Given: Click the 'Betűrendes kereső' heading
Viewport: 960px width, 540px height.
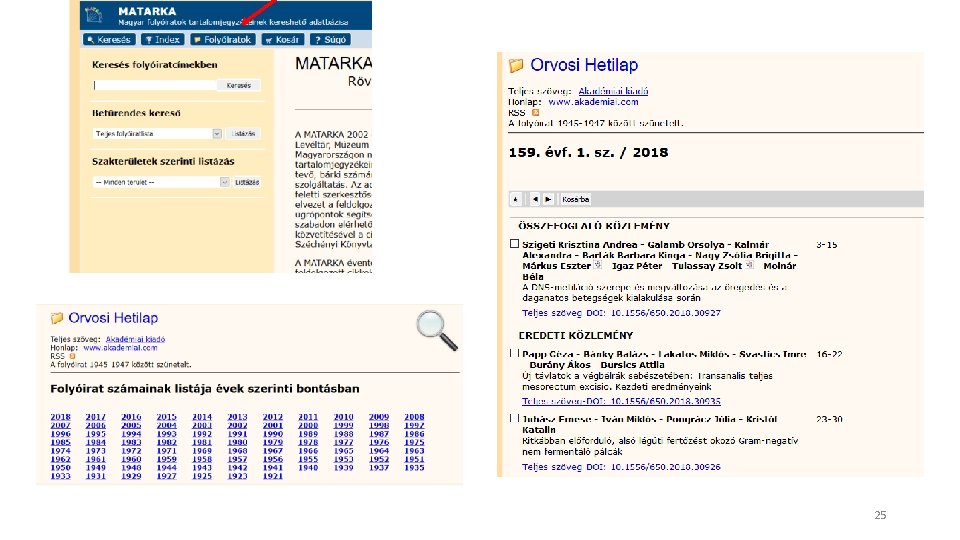Looking at the screenshot, I should [136, 113].
